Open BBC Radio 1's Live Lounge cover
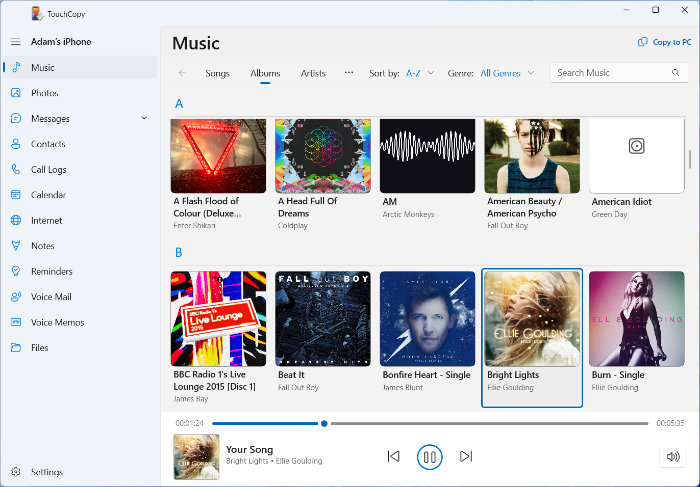 (x=218, y=319)
